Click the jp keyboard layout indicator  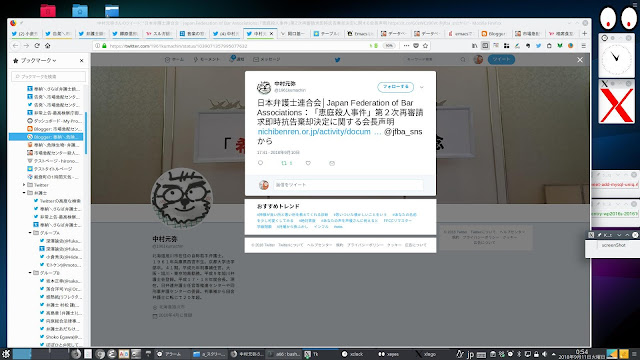click(x=470, y=354)
